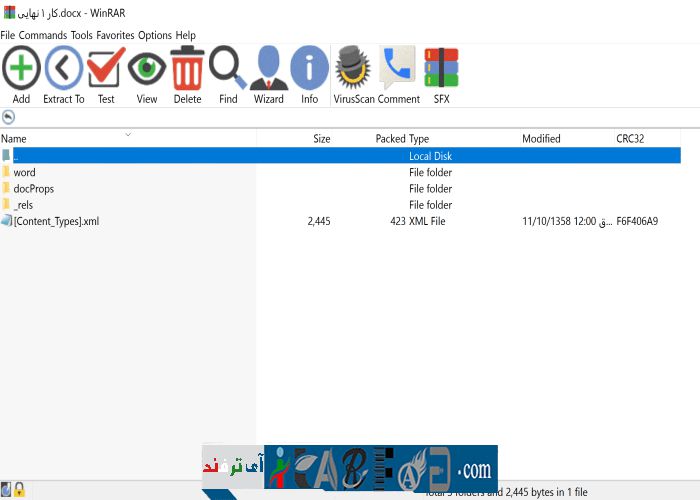Screen dimensions: 700x500
Task: Select the [Content_Types].xml file
Action: click(x=56, y=221)
